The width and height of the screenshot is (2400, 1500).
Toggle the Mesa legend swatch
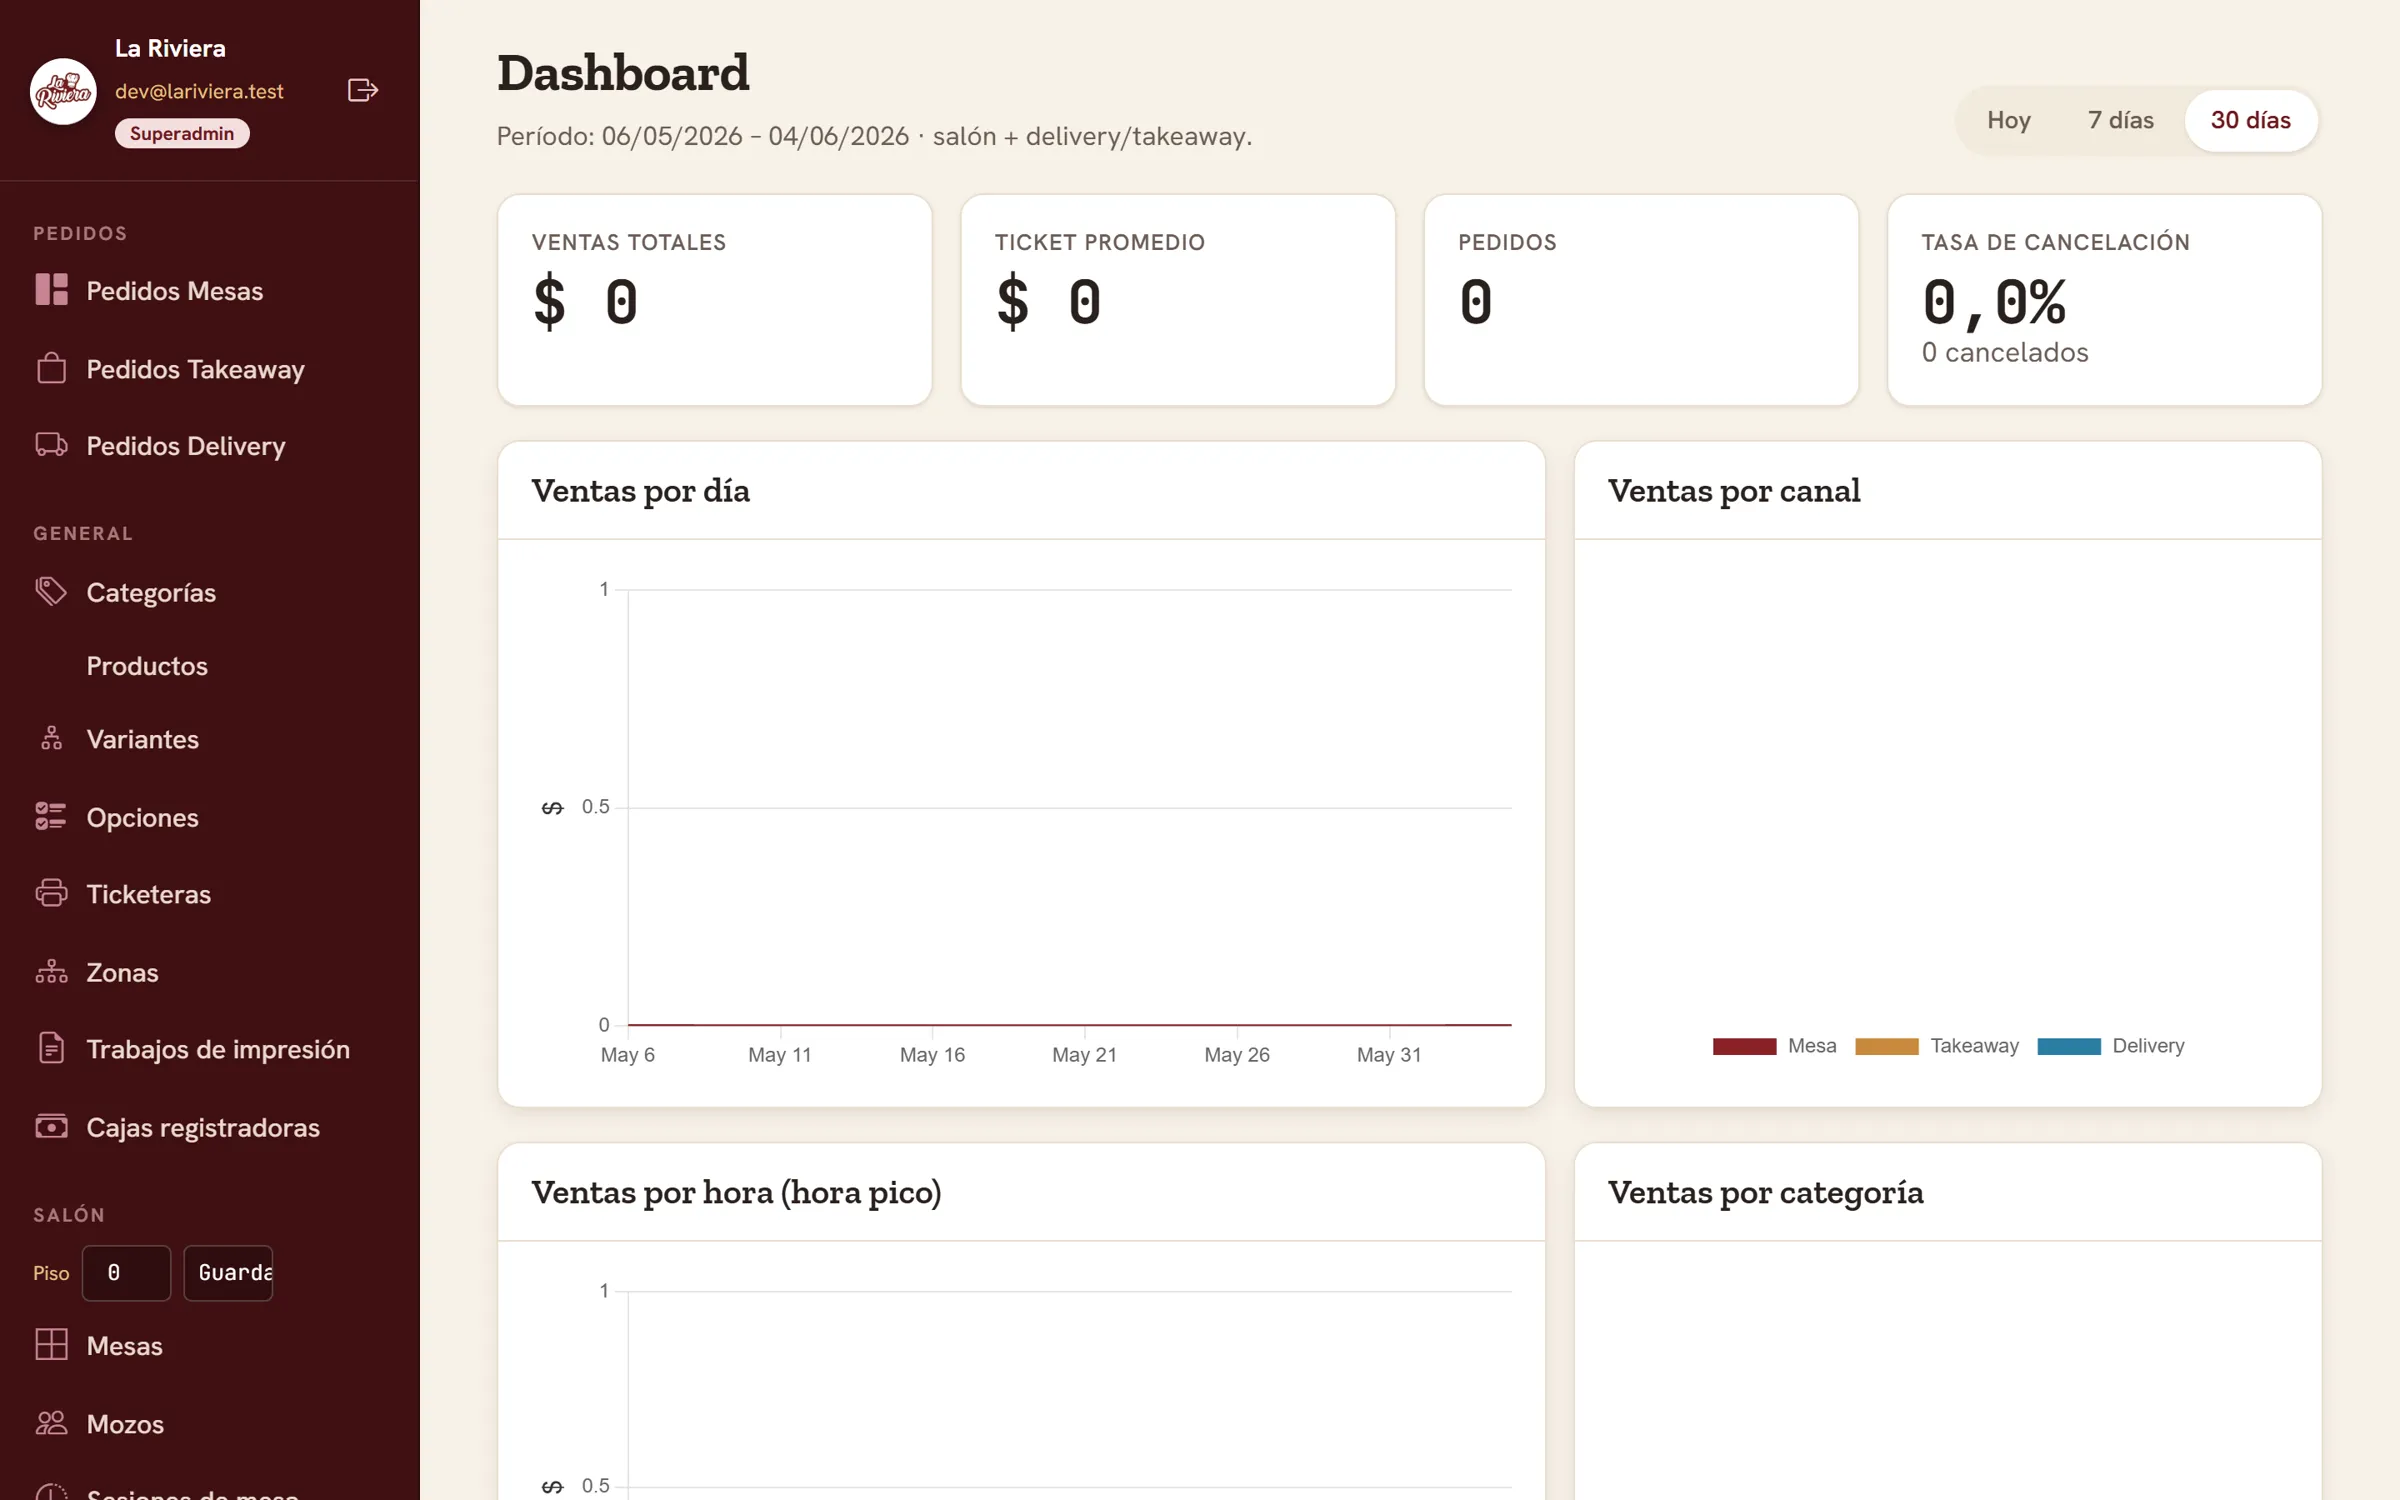coord(1744,1046)
